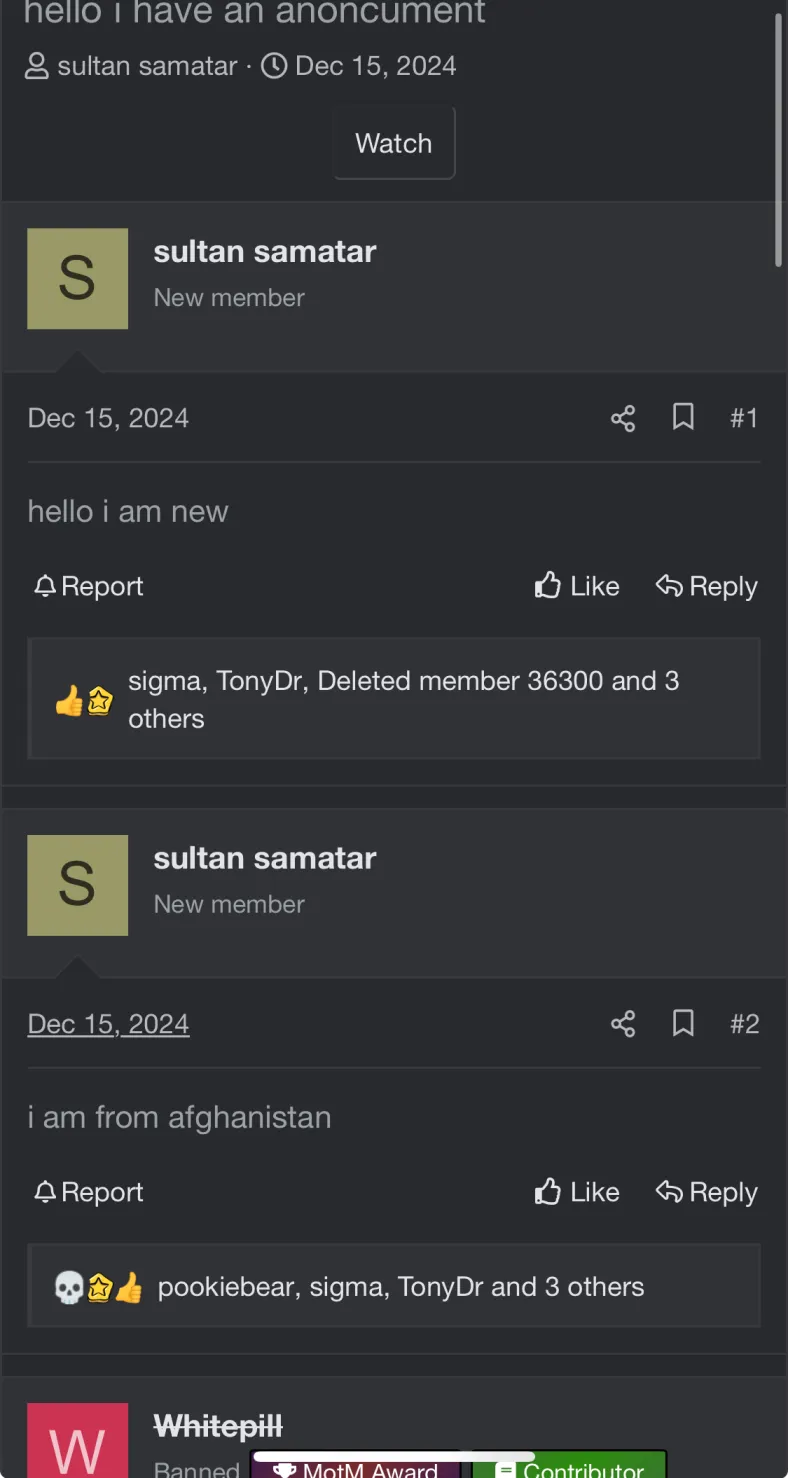Open post #1 permalink number

click(744, 418)
